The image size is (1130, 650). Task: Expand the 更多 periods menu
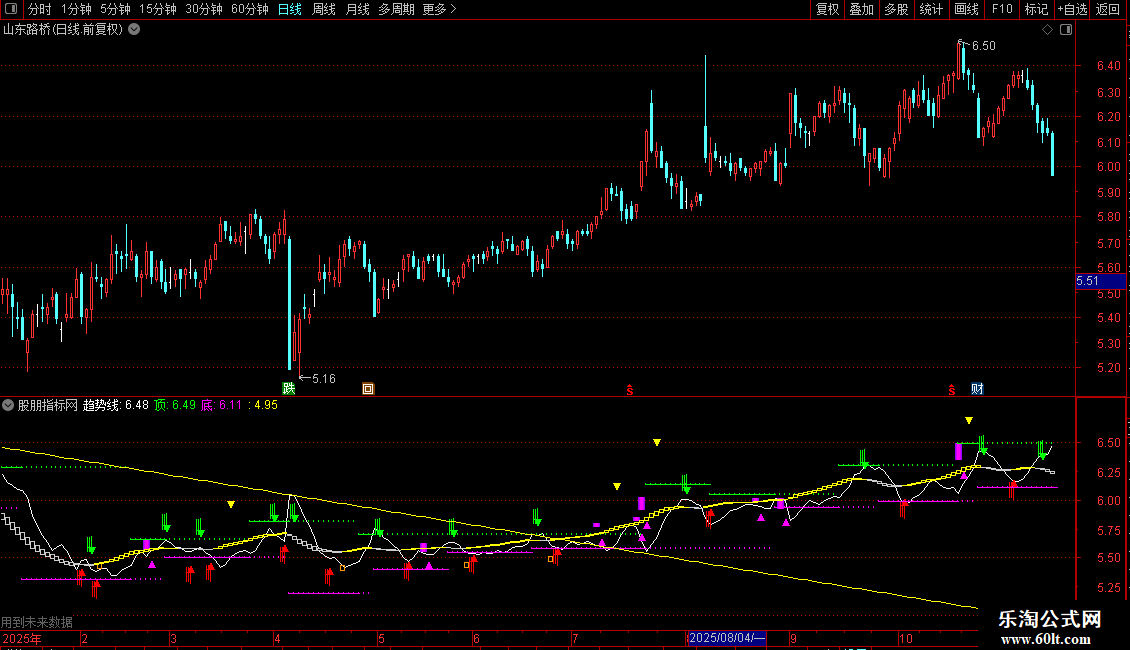(x=440, y=9)
